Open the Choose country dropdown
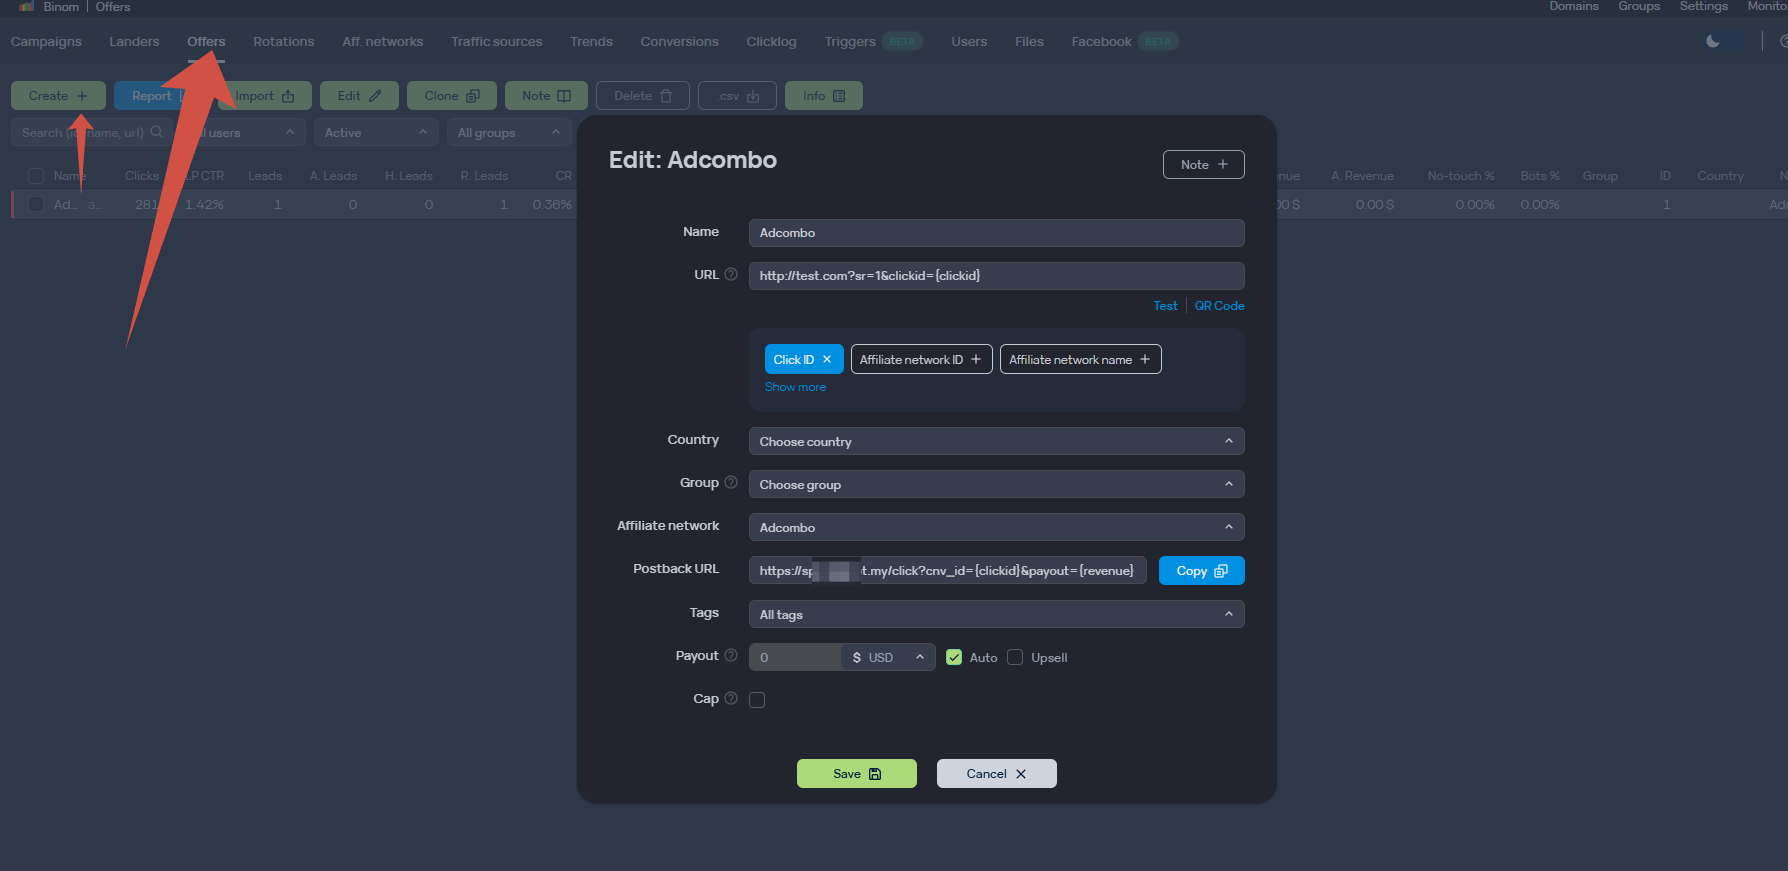Viewport: 1788px width, 871px height. click(996, 442)
